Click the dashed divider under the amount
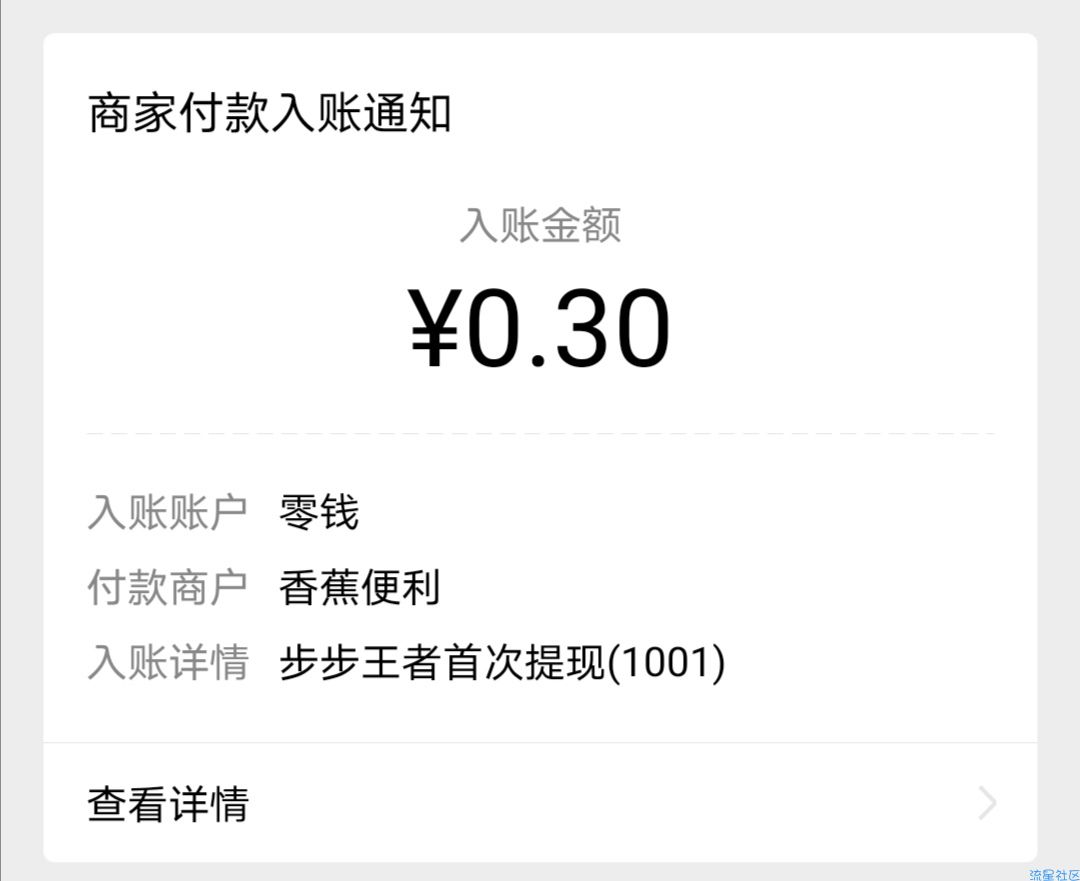Screen dimensions: 1080x881 (540, 434)
